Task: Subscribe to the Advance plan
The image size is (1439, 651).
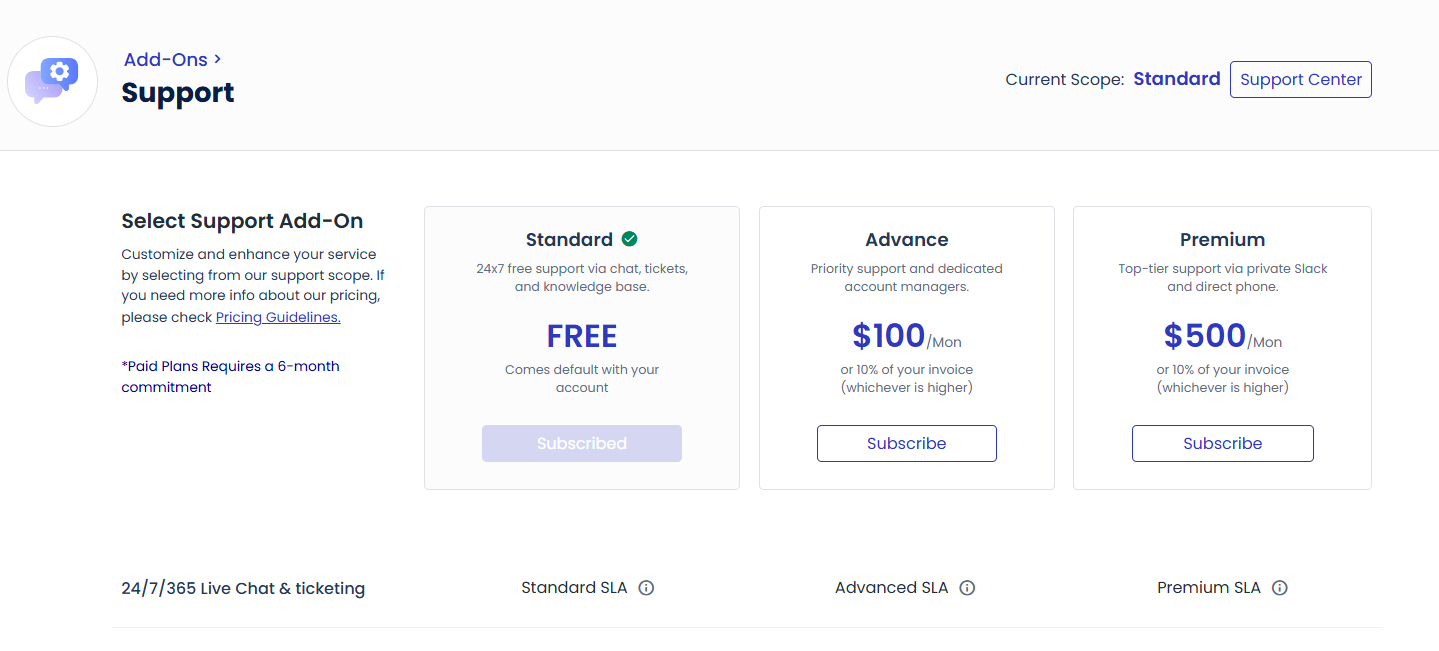Action: pos(906,443)
